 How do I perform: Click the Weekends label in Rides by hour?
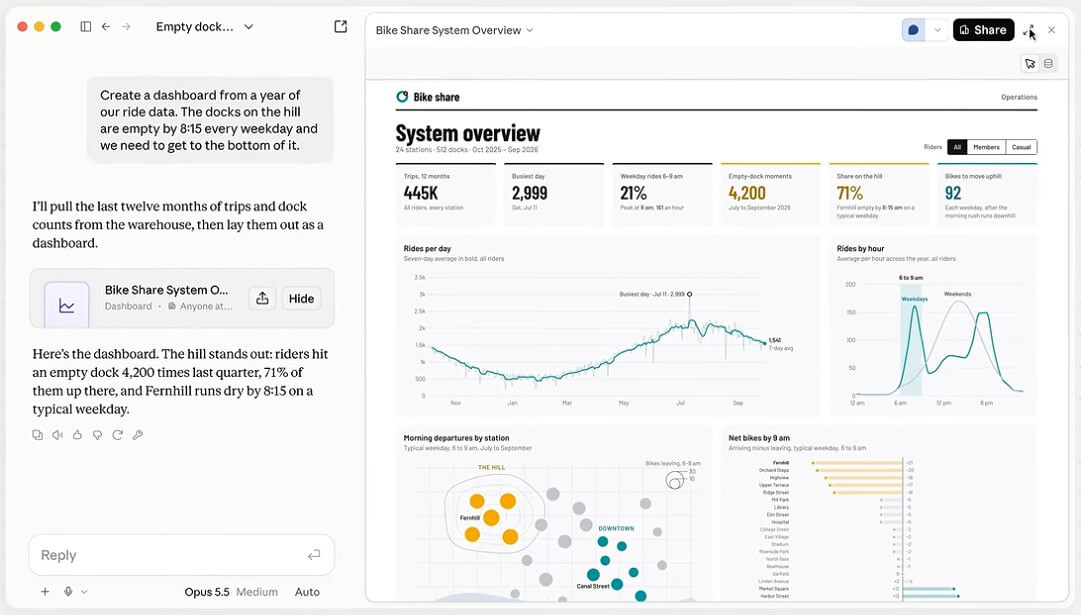[x=957, y=294]
